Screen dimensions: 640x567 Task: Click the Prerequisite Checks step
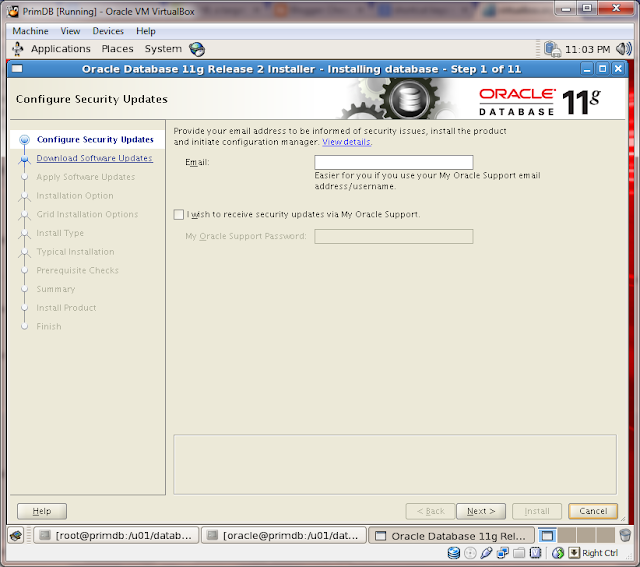pos(78,270)
